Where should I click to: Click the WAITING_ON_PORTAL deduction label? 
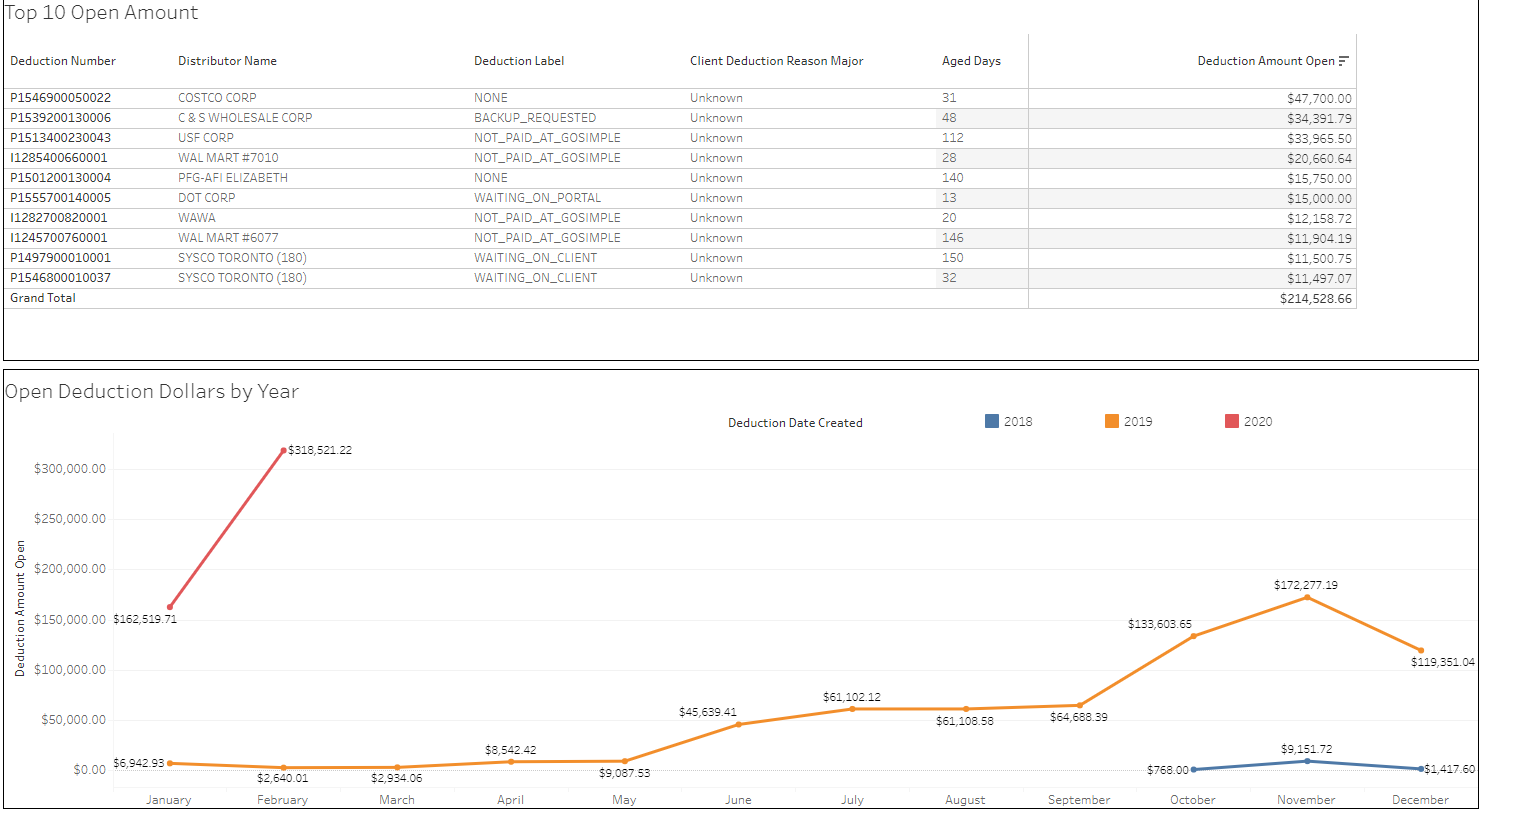pos(537,198)
